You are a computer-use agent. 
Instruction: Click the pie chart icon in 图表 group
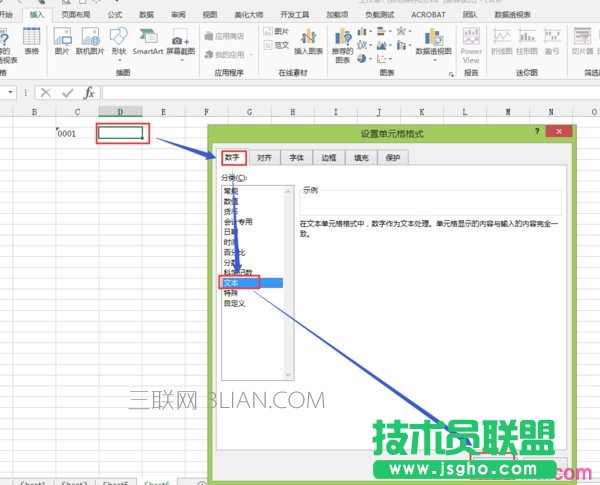tap(362, 59)
